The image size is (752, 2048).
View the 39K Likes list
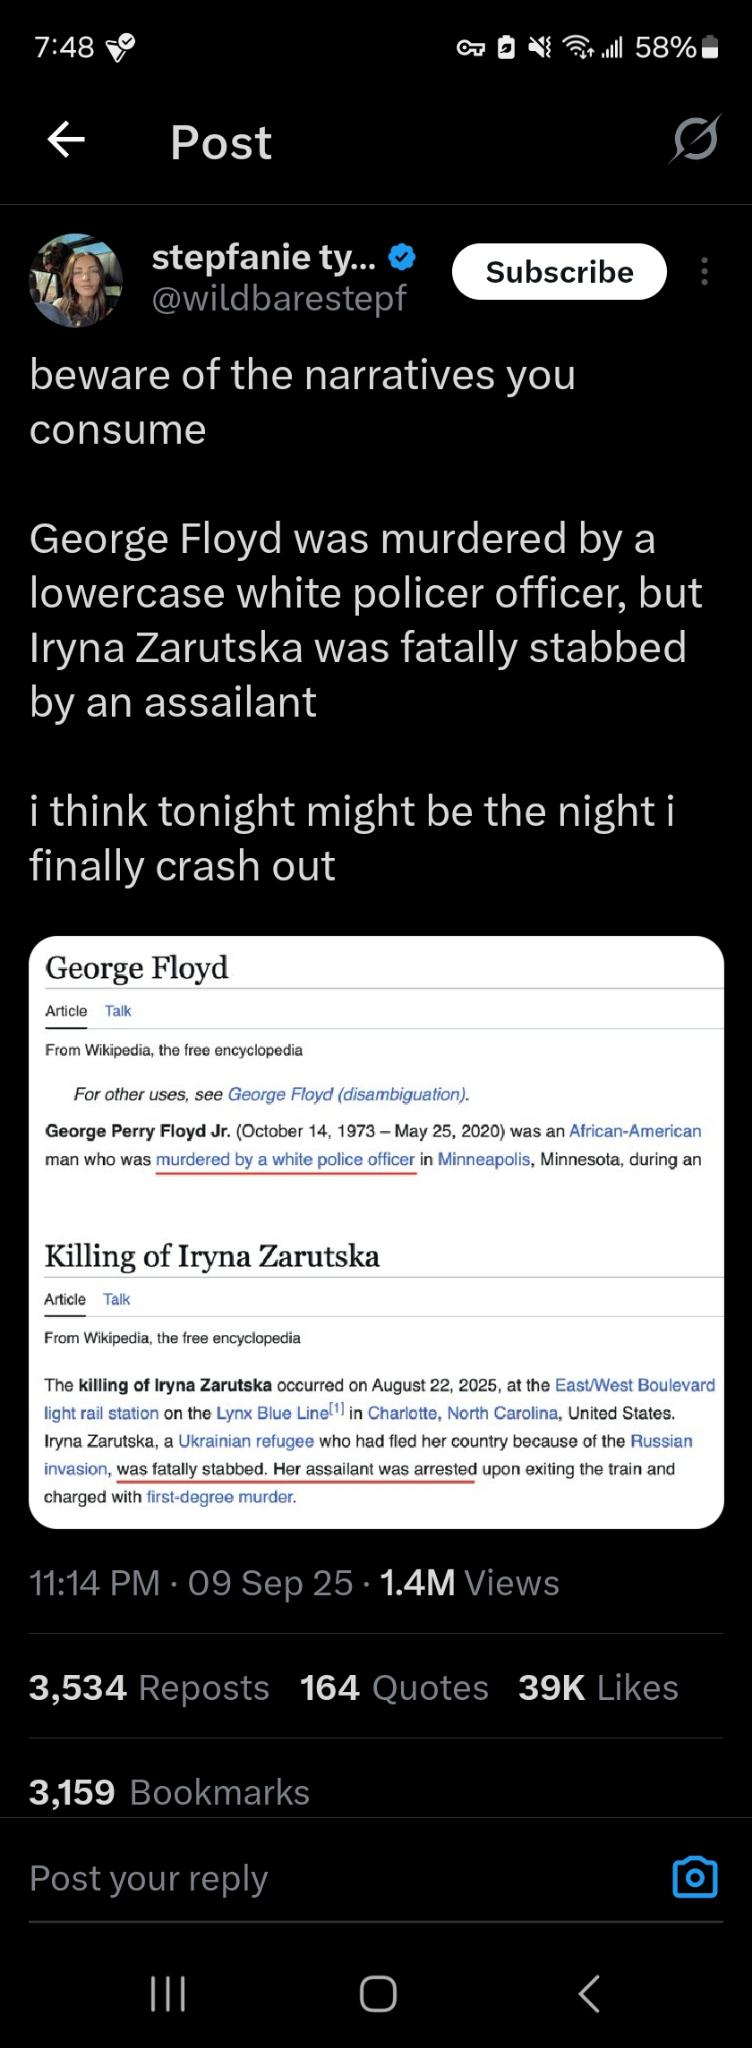[x=598, y=1687]
